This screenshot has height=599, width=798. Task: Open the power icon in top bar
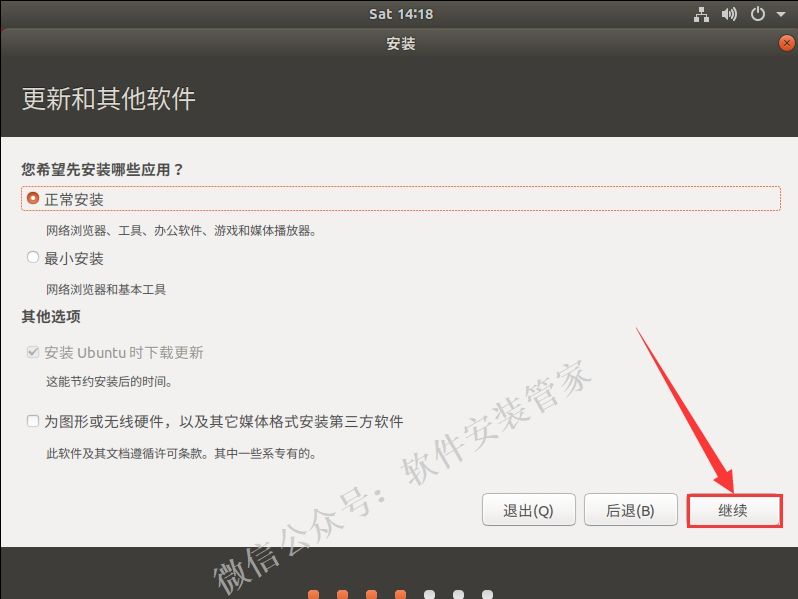757,14
